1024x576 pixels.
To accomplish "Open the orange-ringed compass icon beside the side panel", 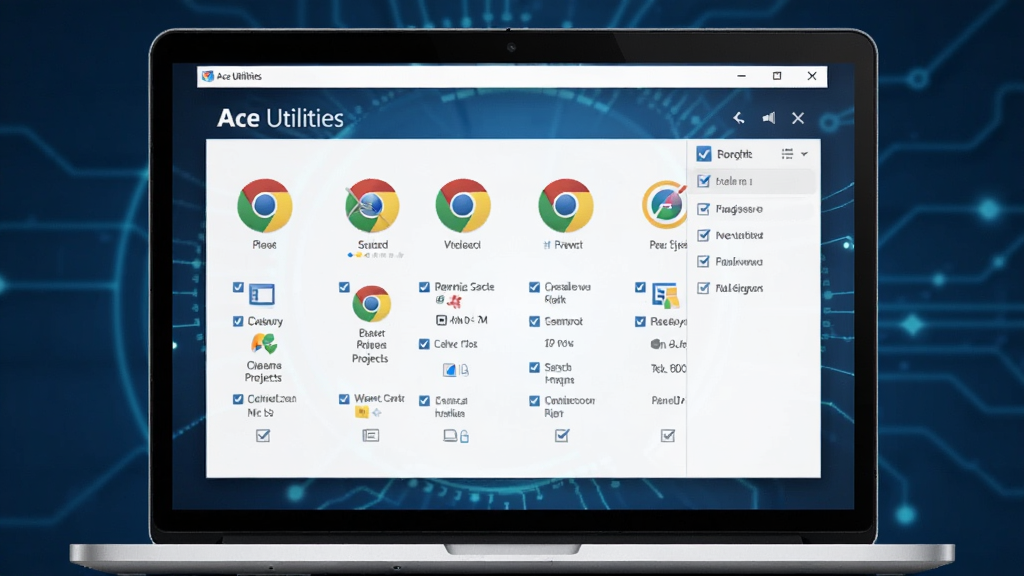I will pos(664,205).
